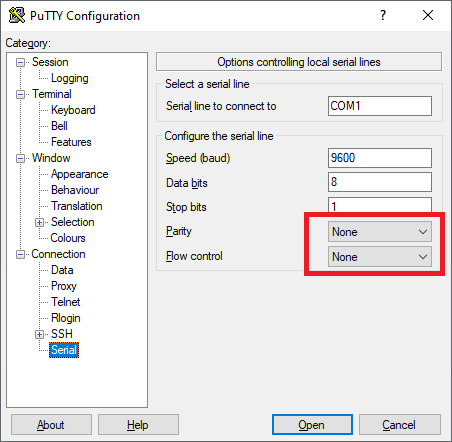The height and width of the screenshot is (442, 452).
Task: Expand the Selection tree node
Action: tap(39, 222)
